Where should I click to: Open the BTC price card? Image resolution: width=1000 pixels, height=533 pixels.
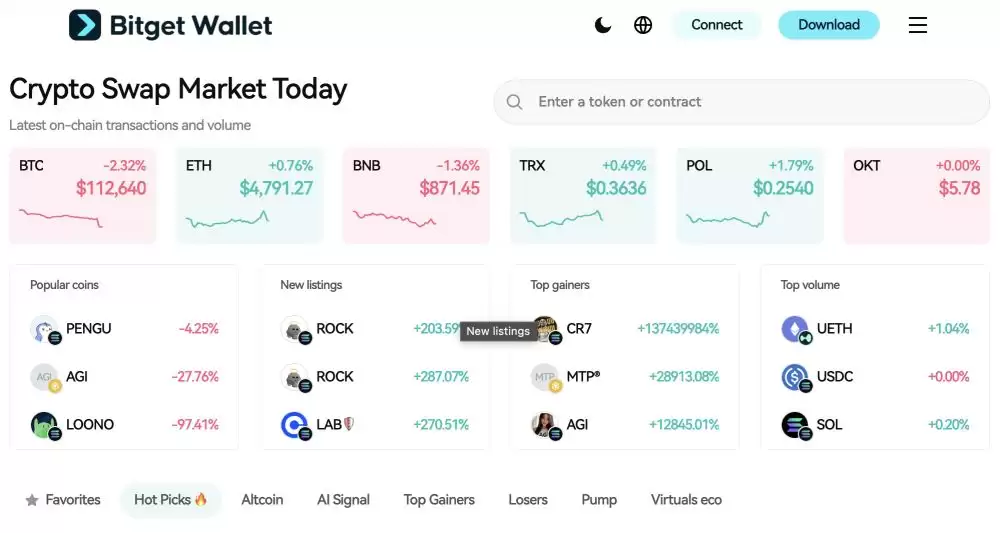point(83,195)
